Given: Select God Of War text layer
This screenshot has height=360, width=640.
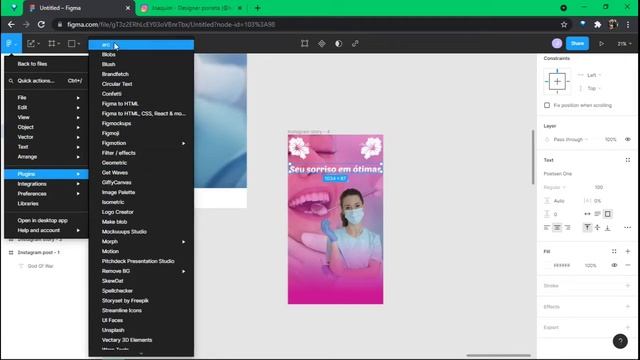Looking at the screenshot, I should 40,266.
